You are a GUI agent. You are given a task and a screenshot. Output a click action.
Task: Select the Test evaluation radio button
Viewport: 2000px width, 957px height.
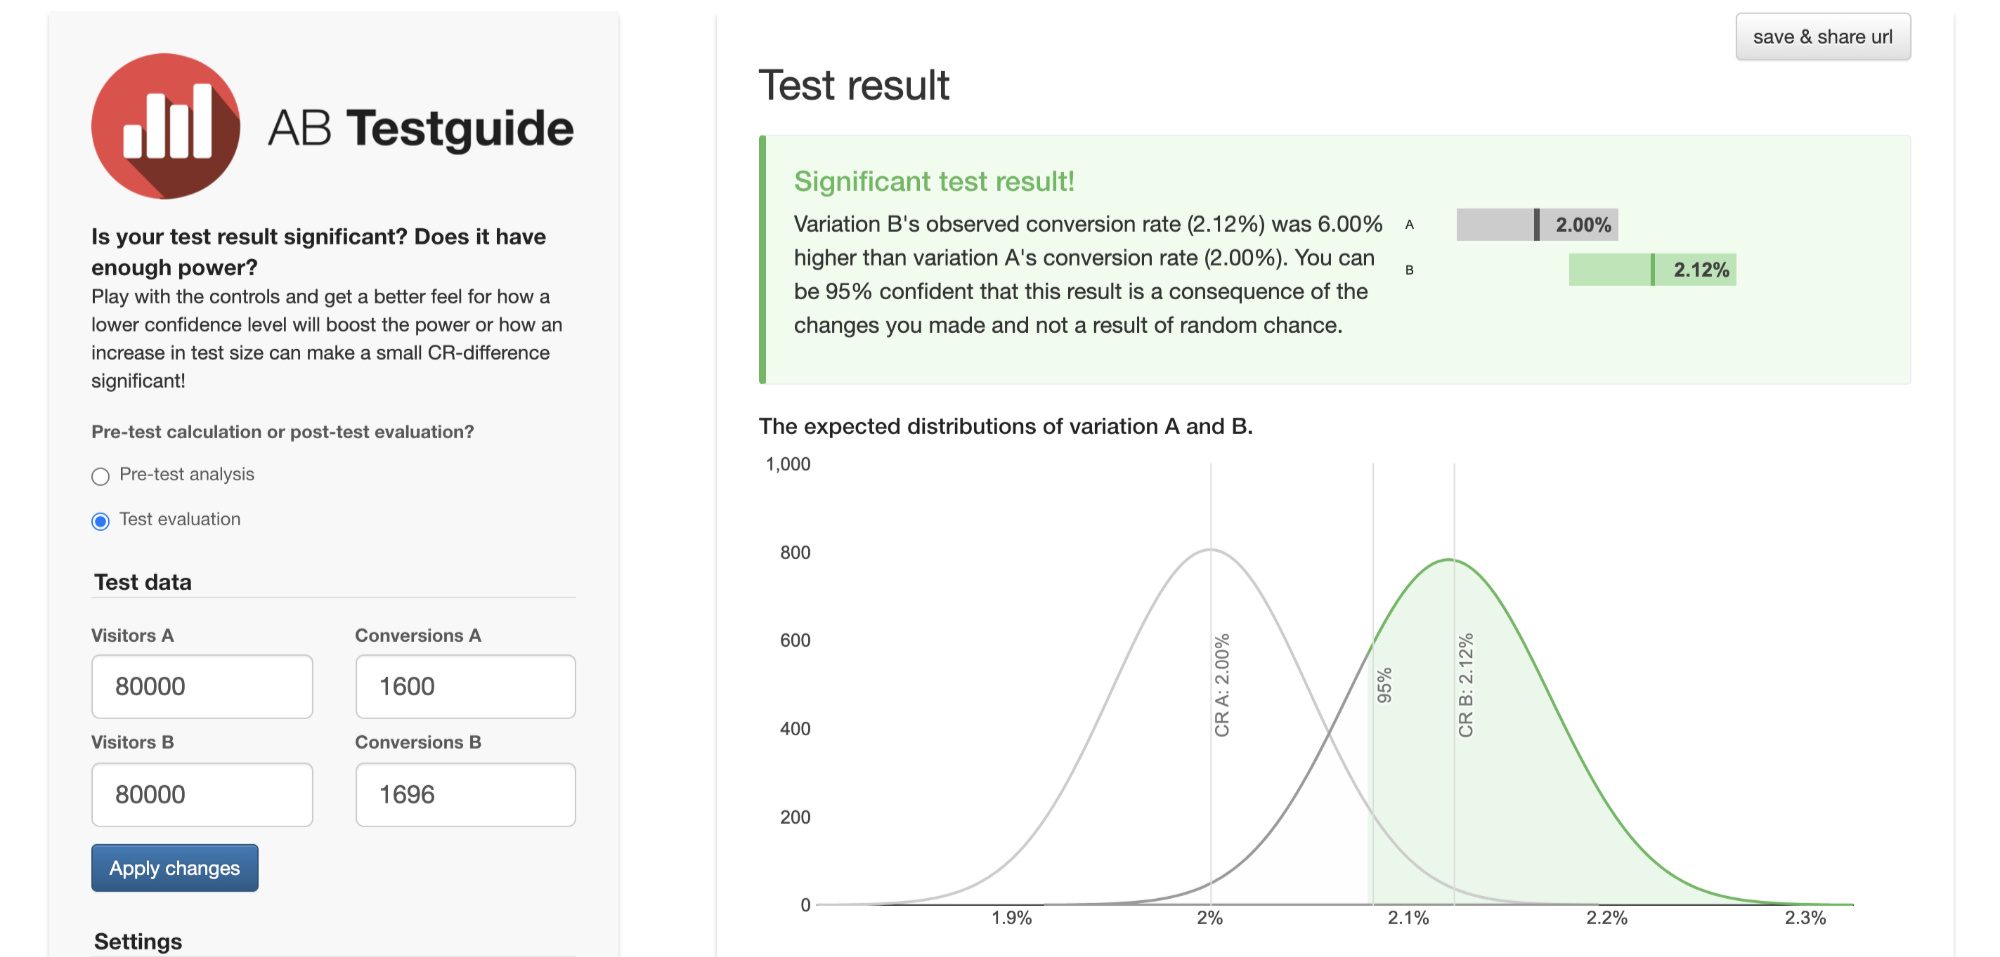point(101,521)
